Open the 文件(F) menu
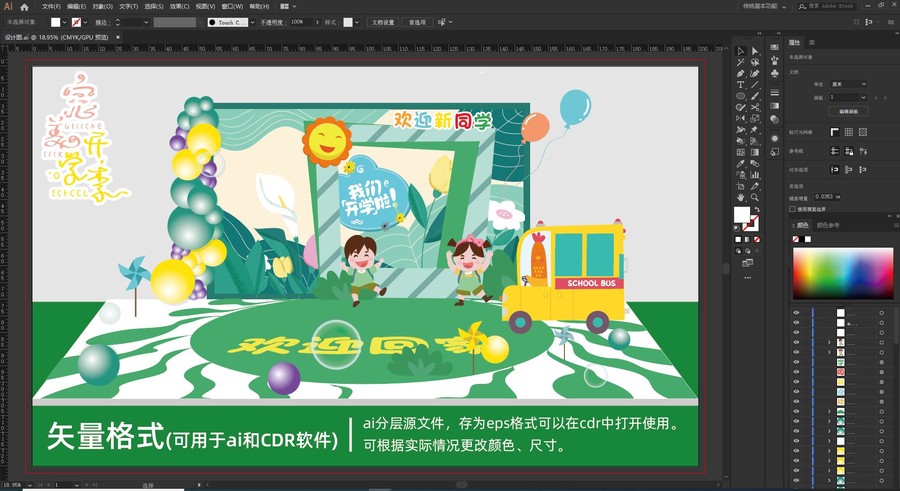The width and height of the screenshot is (900, 491). click(x=51, y=6)
